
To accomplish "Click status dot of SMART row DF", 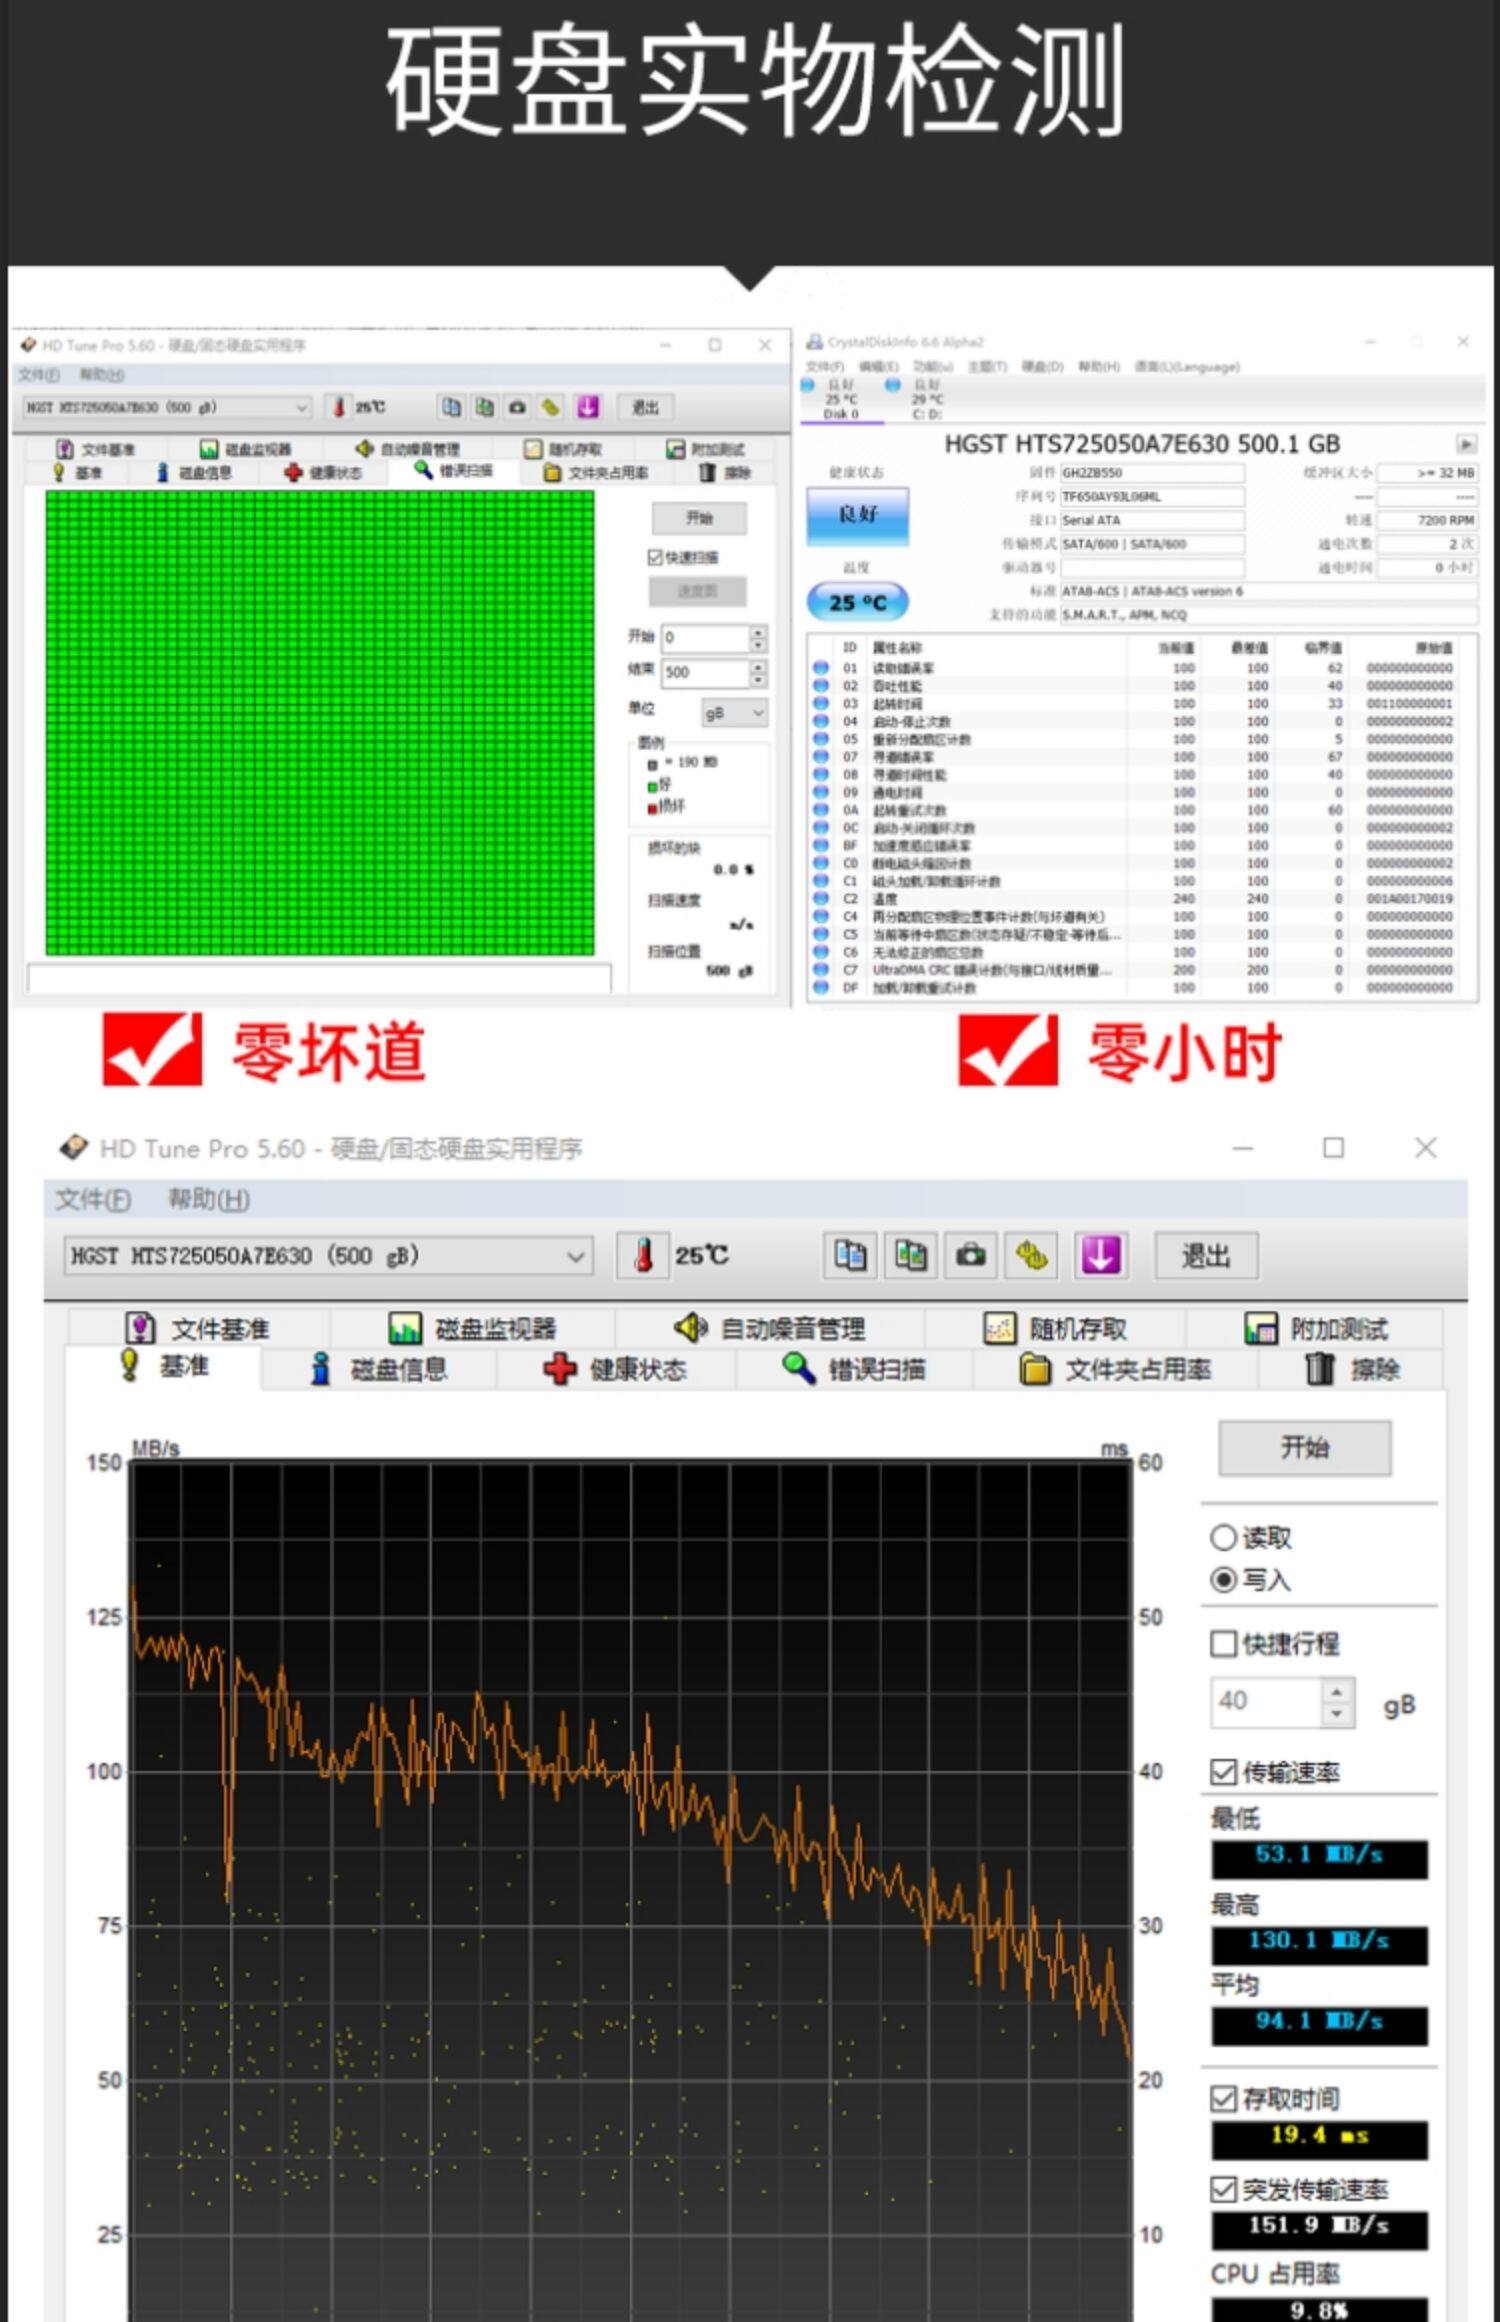I will (821, 988).
